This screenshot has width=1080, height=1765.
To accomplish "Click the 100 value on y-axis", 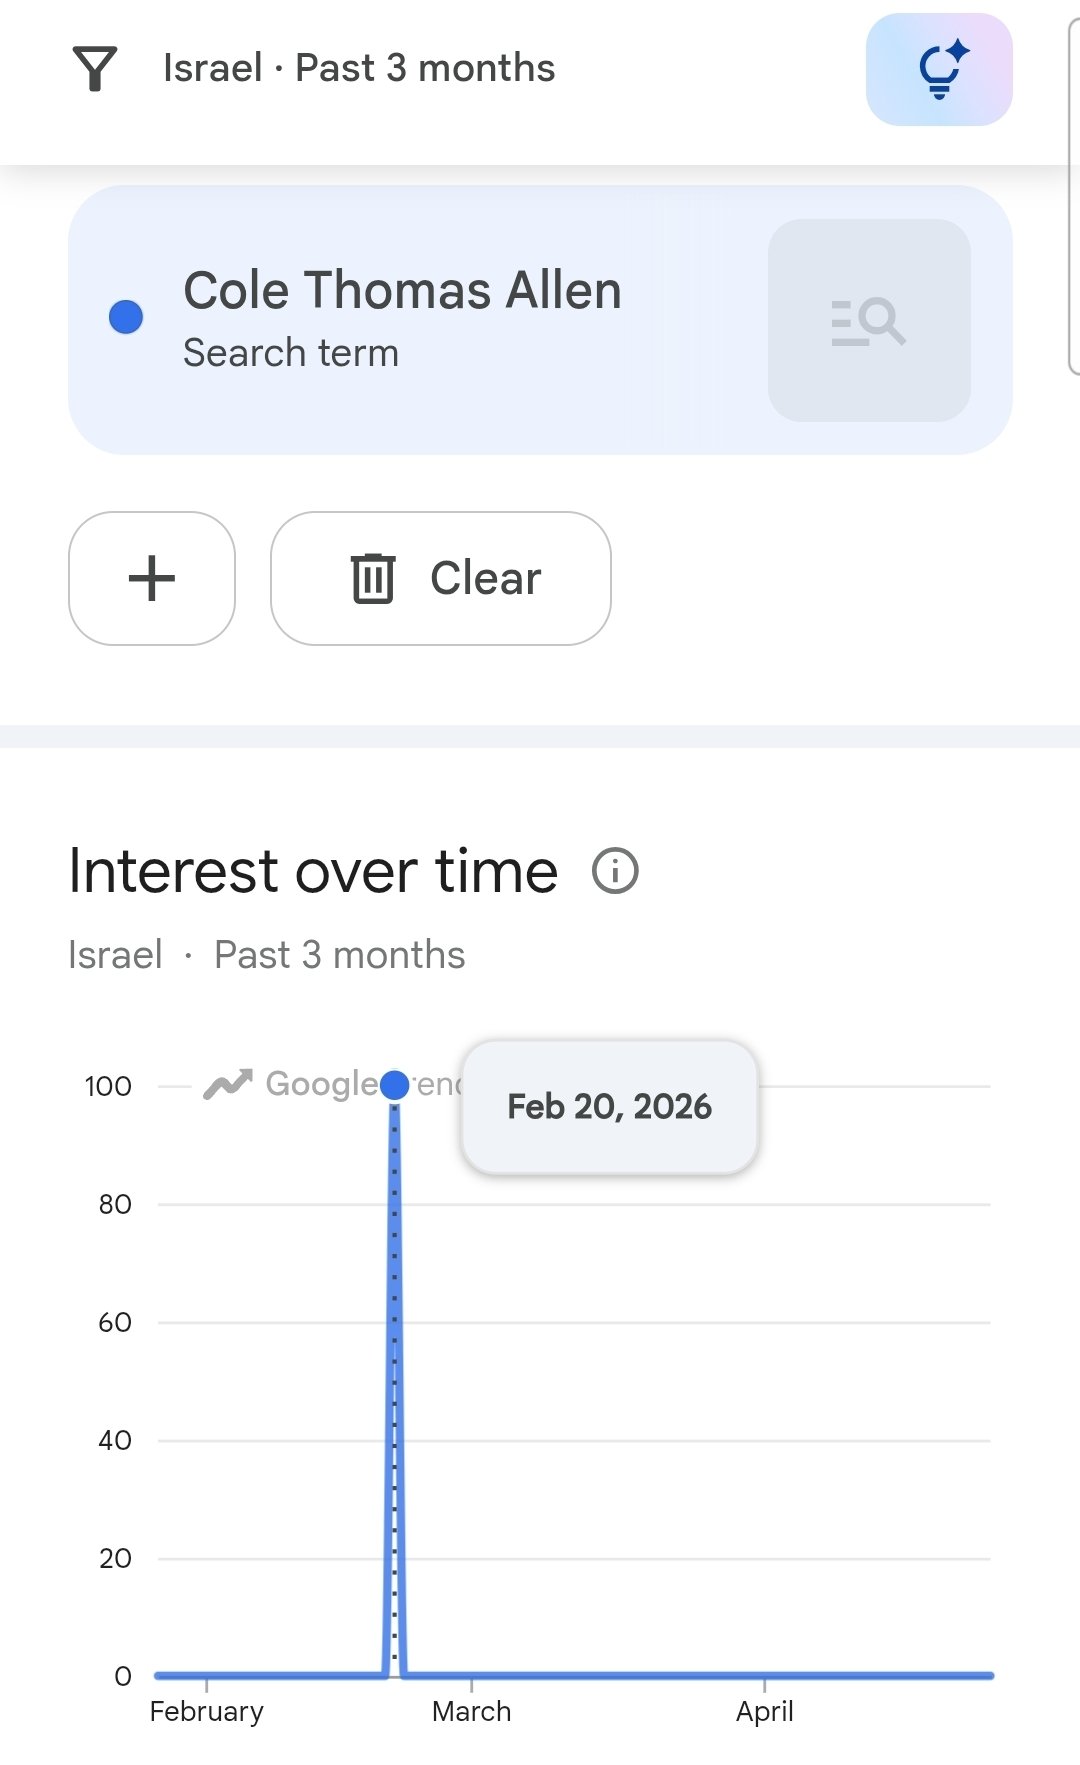I will tap(108, 1086).
